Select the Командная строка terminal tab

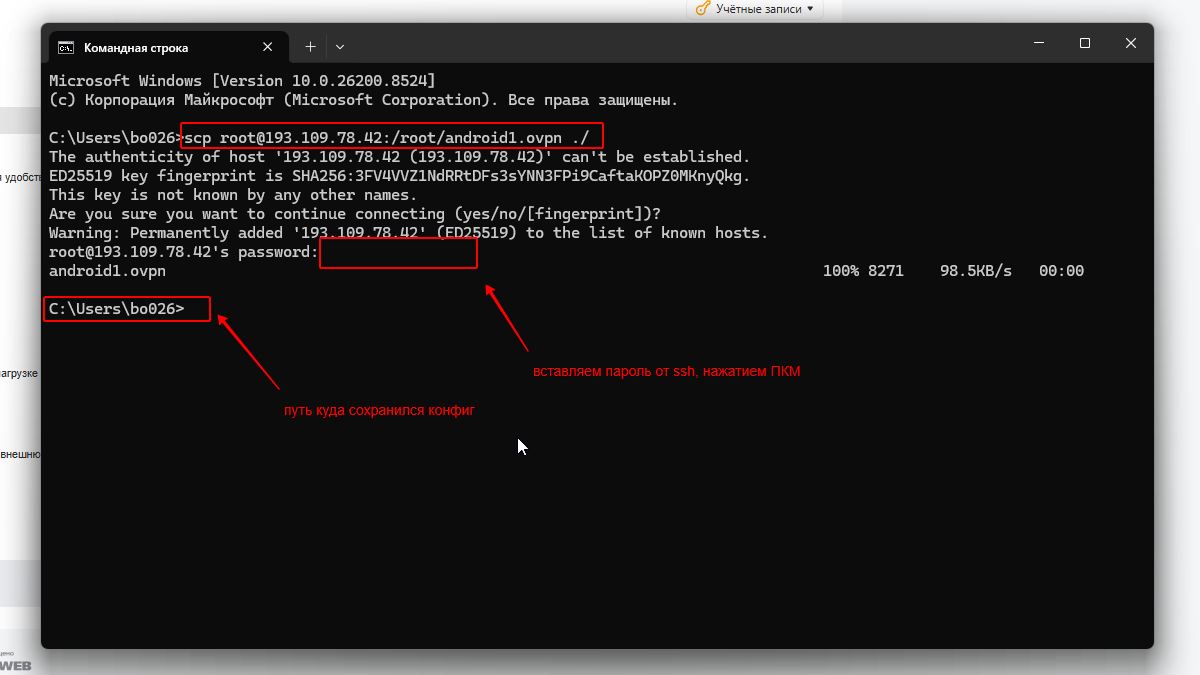(x=167, y=47)
